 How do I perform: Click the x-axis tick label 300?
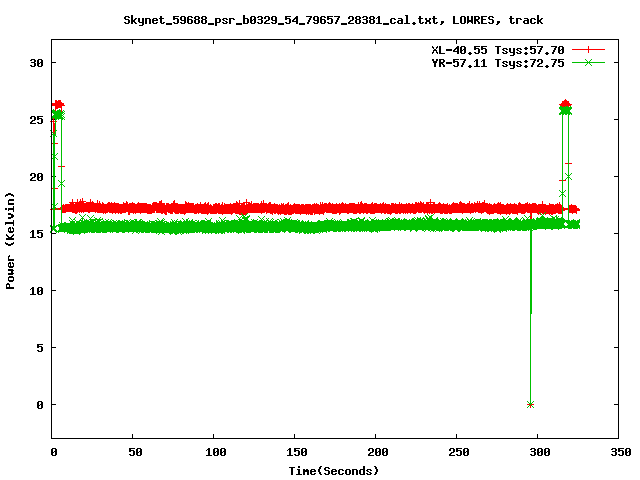540,452
